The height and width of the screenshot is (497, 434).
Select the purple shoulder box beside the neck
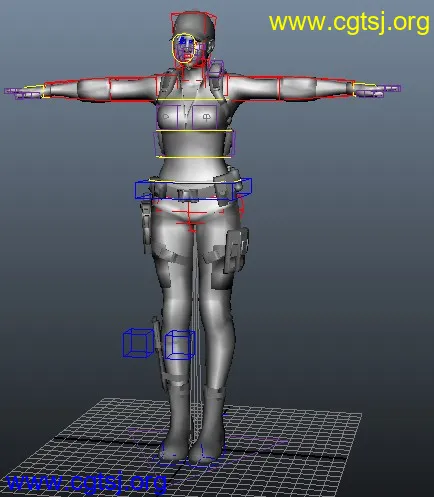tap(216, 68)
